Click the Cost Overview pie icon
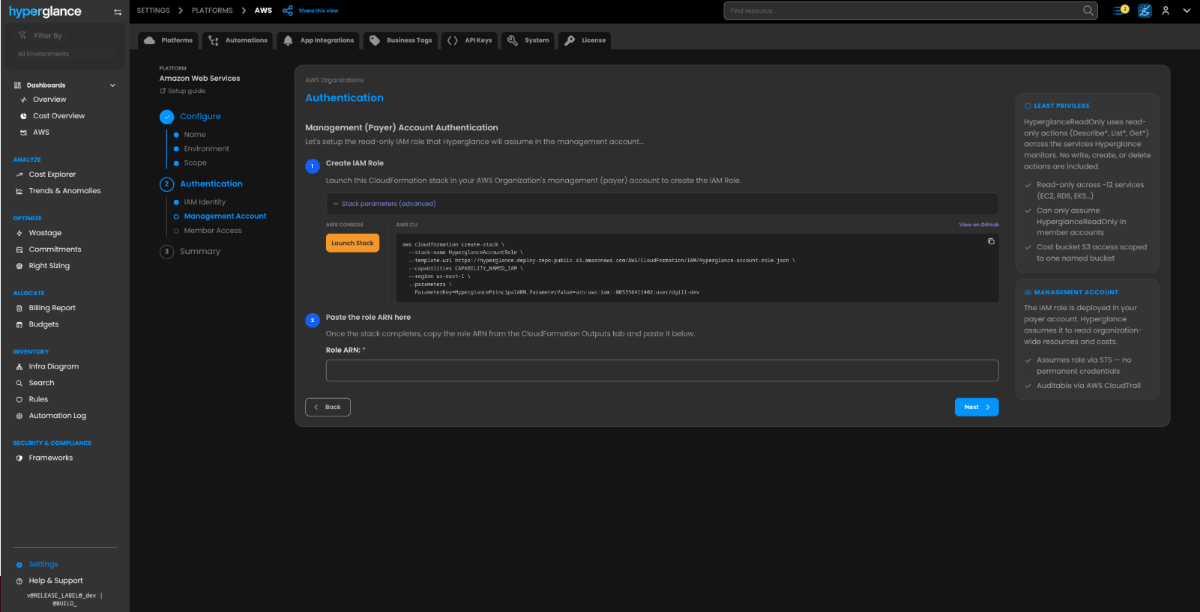This screenshot has width=1200, height=612. (23, 116)
